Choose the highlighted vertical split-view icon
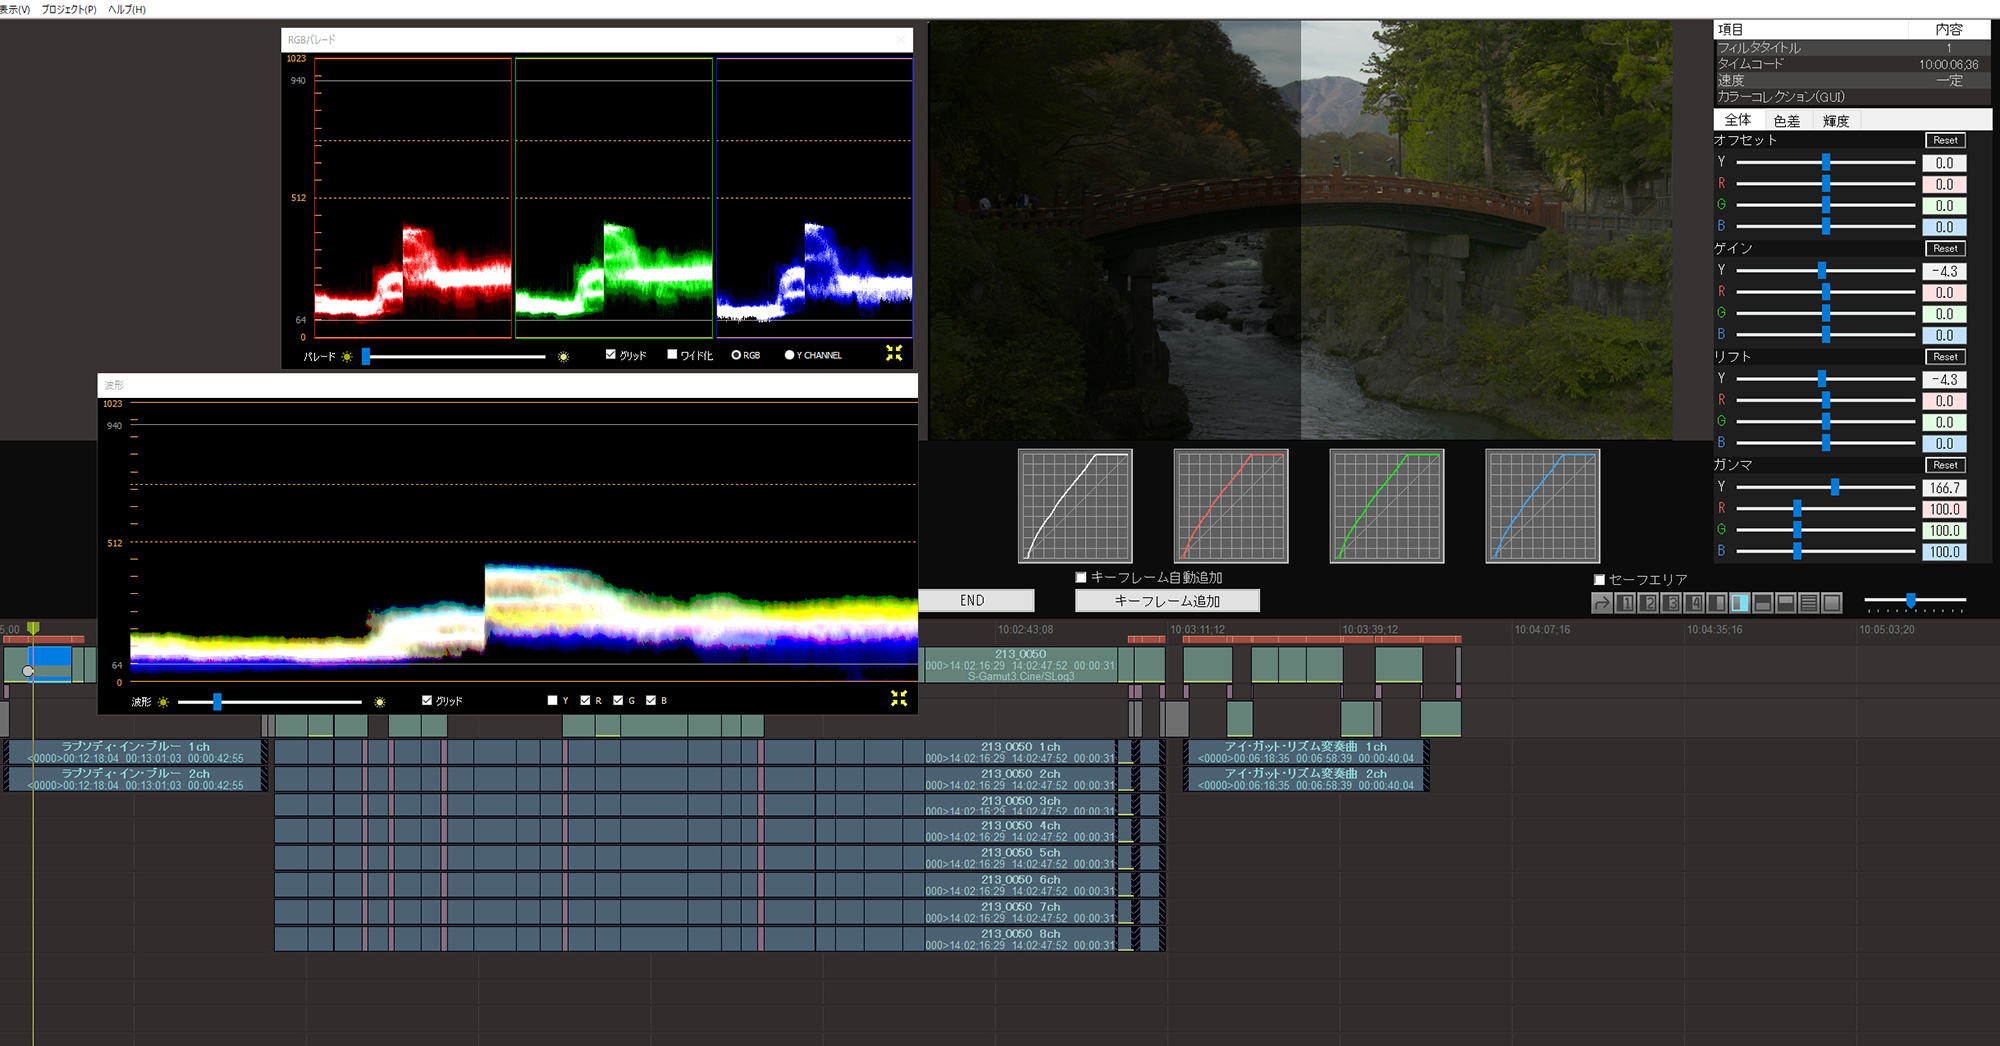 (x=1740, y=603)
